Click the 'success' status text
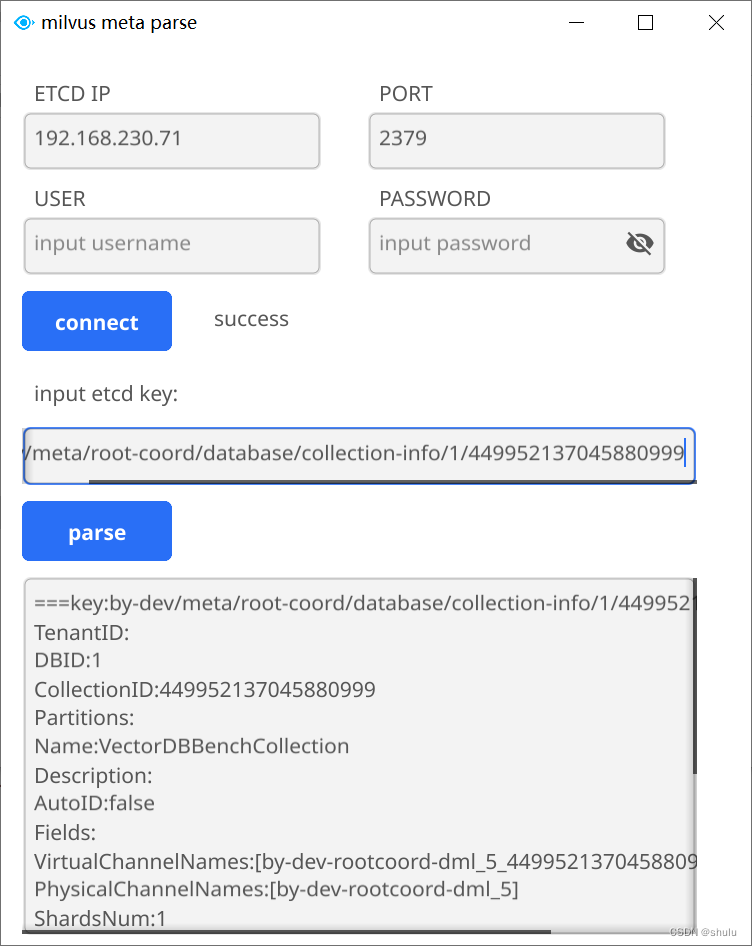Screen dimensions: 752x946 (251, 319)
